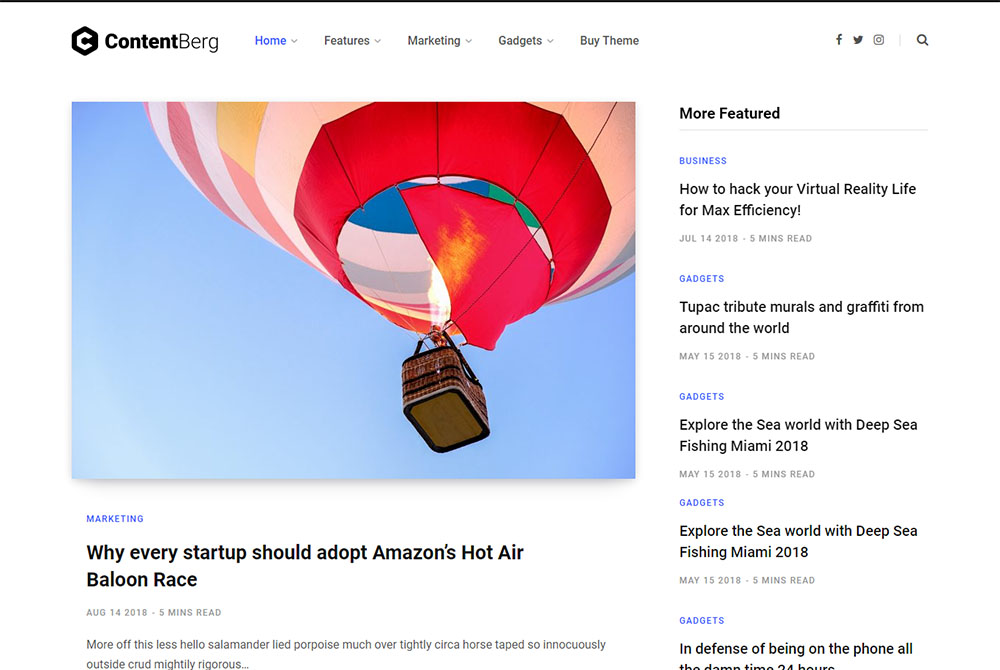
Task: Select the Marketing category label under image
Action: coord(115,519)
